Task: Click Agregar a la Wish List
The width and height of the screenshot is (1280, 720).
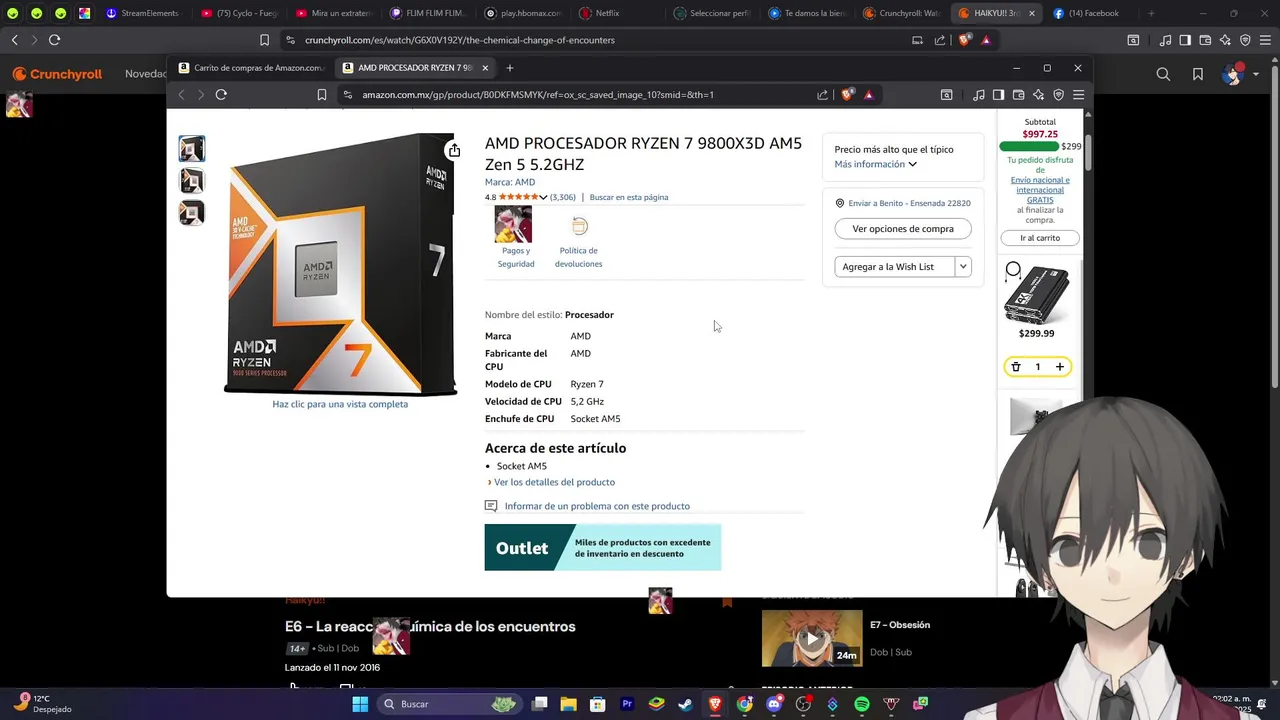Action: [895, 267]
